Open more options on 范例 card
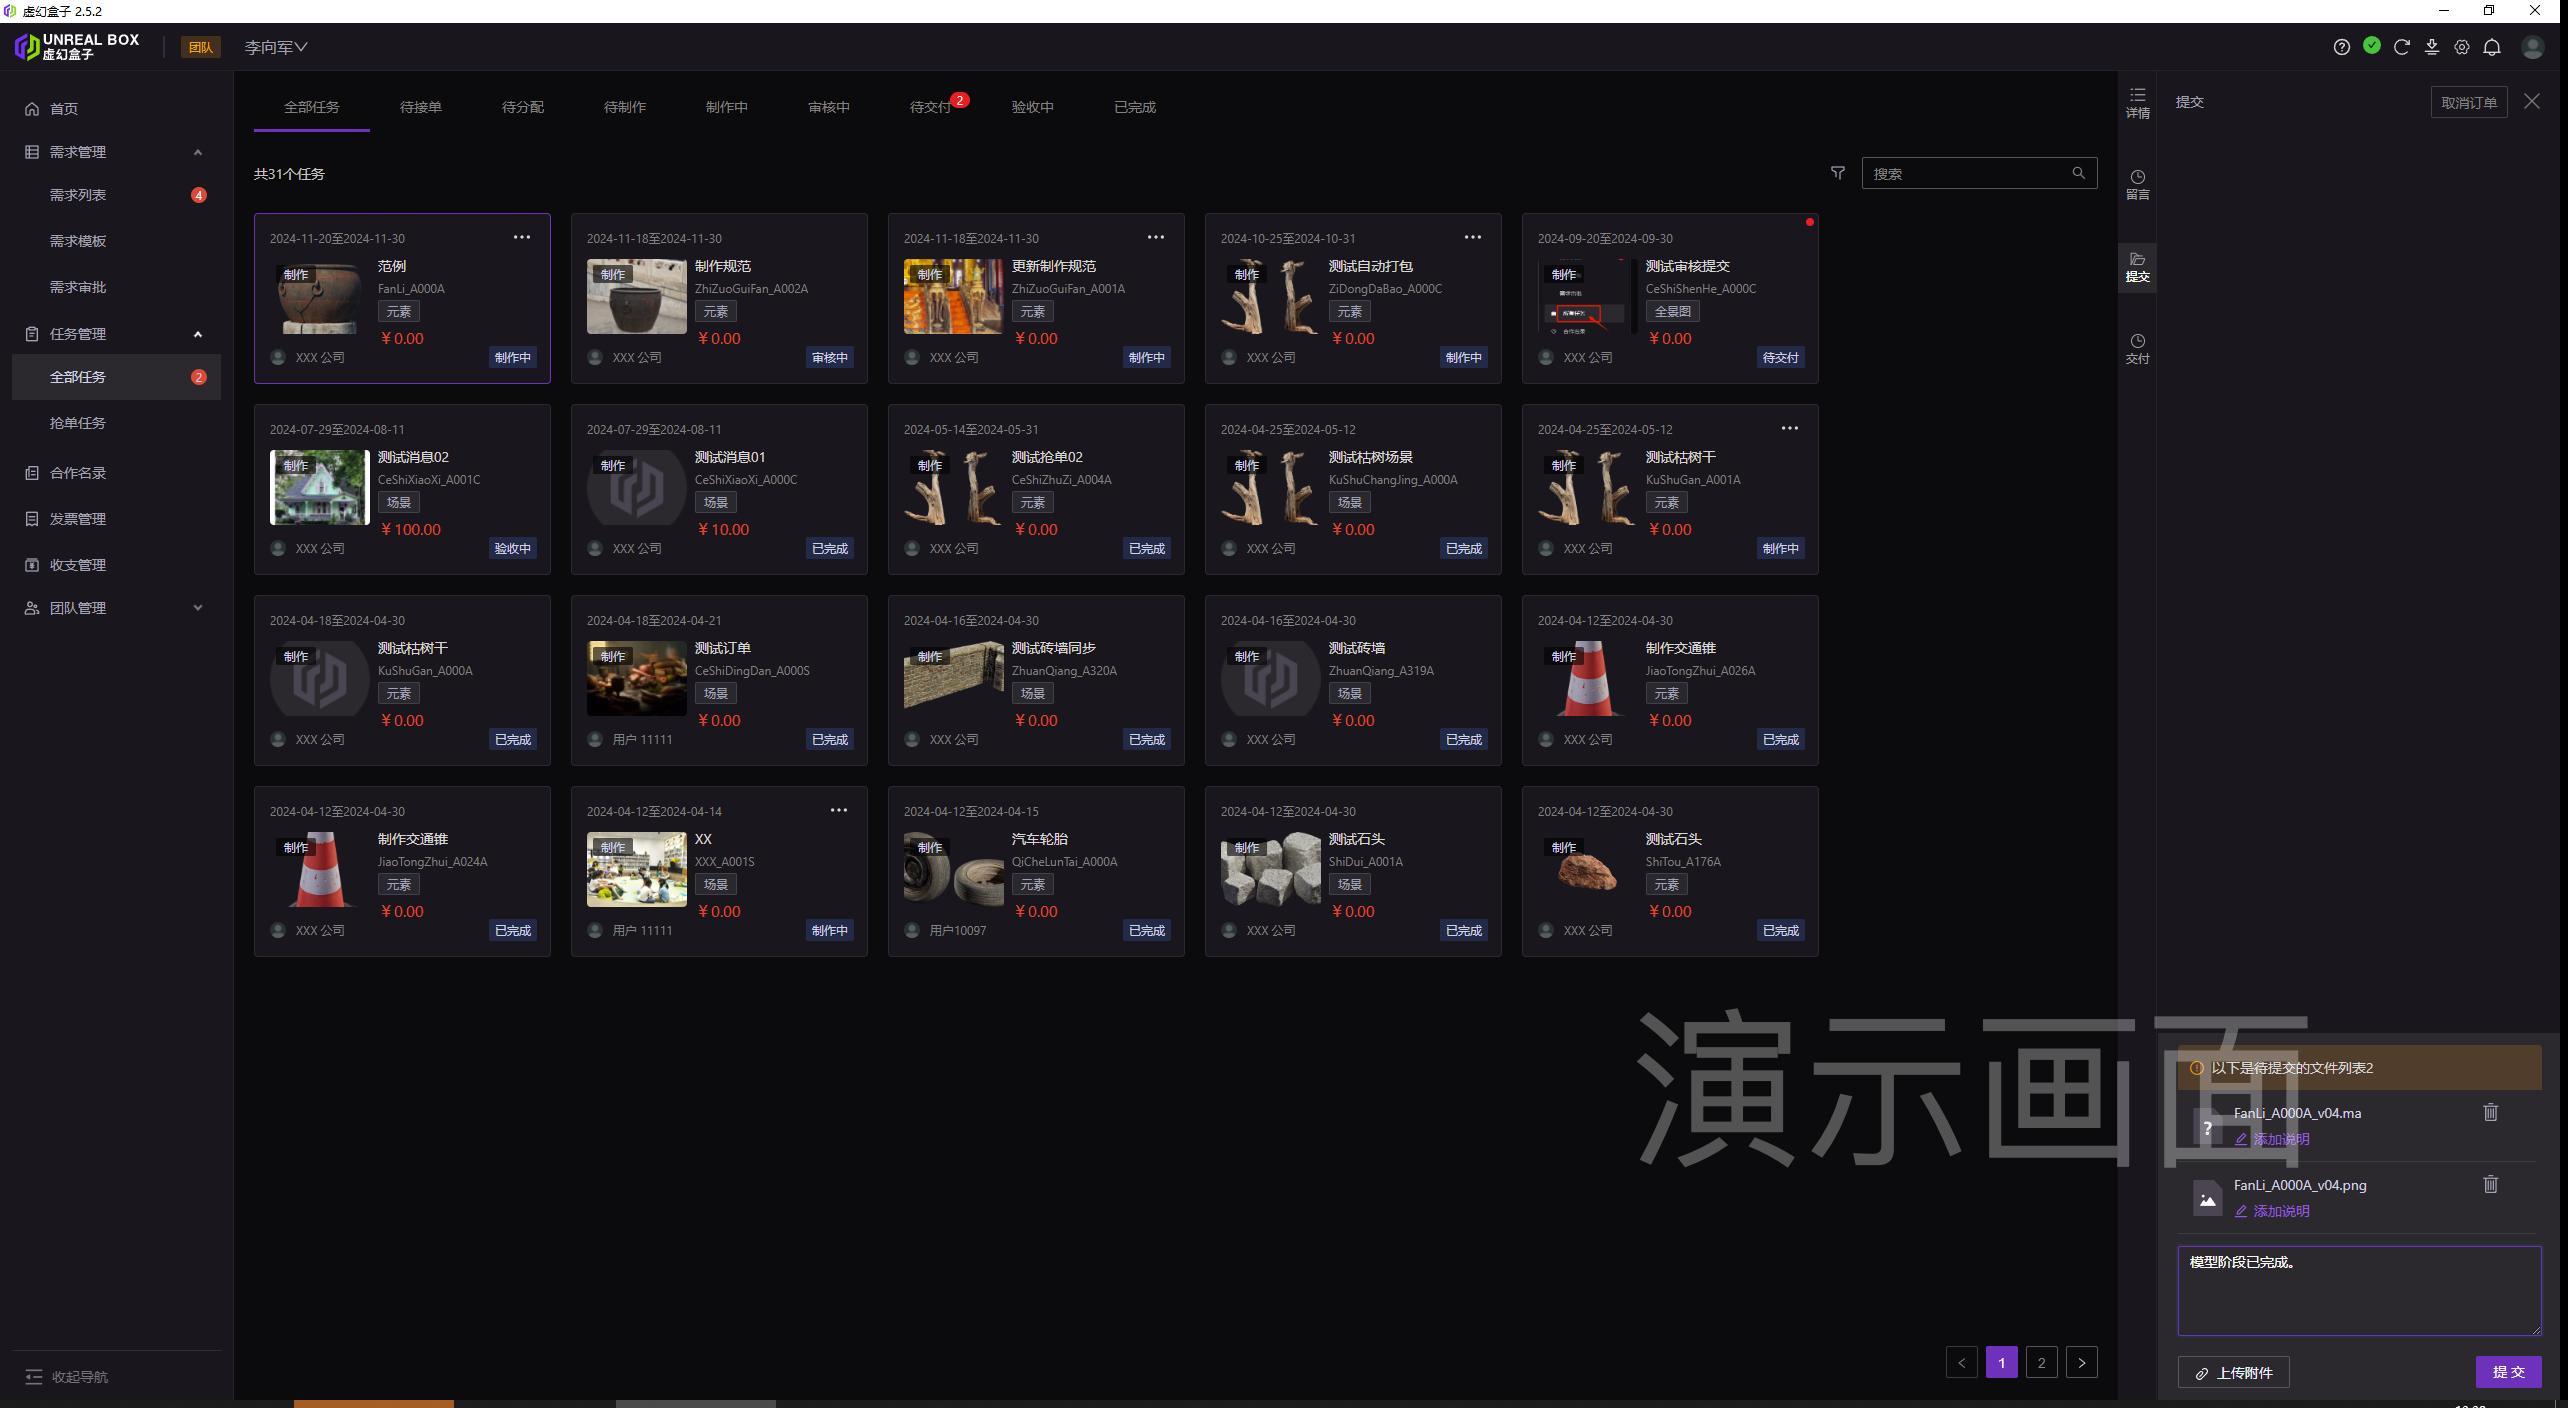Screen dimensions: 2568x1408 pos(522,237)
